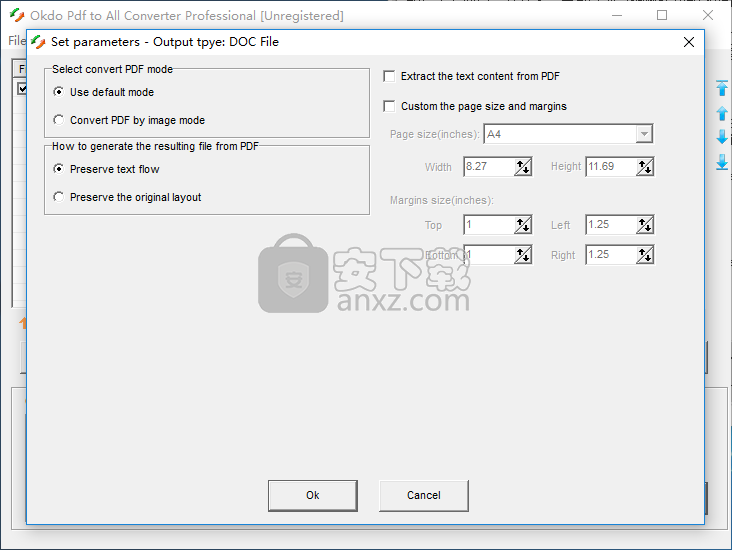Screen dimensions: 732x550
Task: Click the Height value field
Action: point(611,167)
